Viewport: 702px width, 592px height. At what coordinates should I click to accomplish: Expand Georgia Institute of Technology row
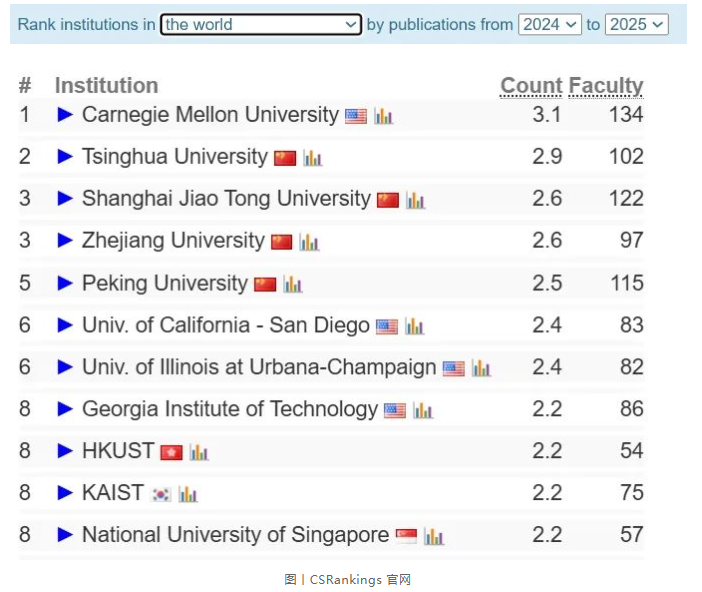65,409
